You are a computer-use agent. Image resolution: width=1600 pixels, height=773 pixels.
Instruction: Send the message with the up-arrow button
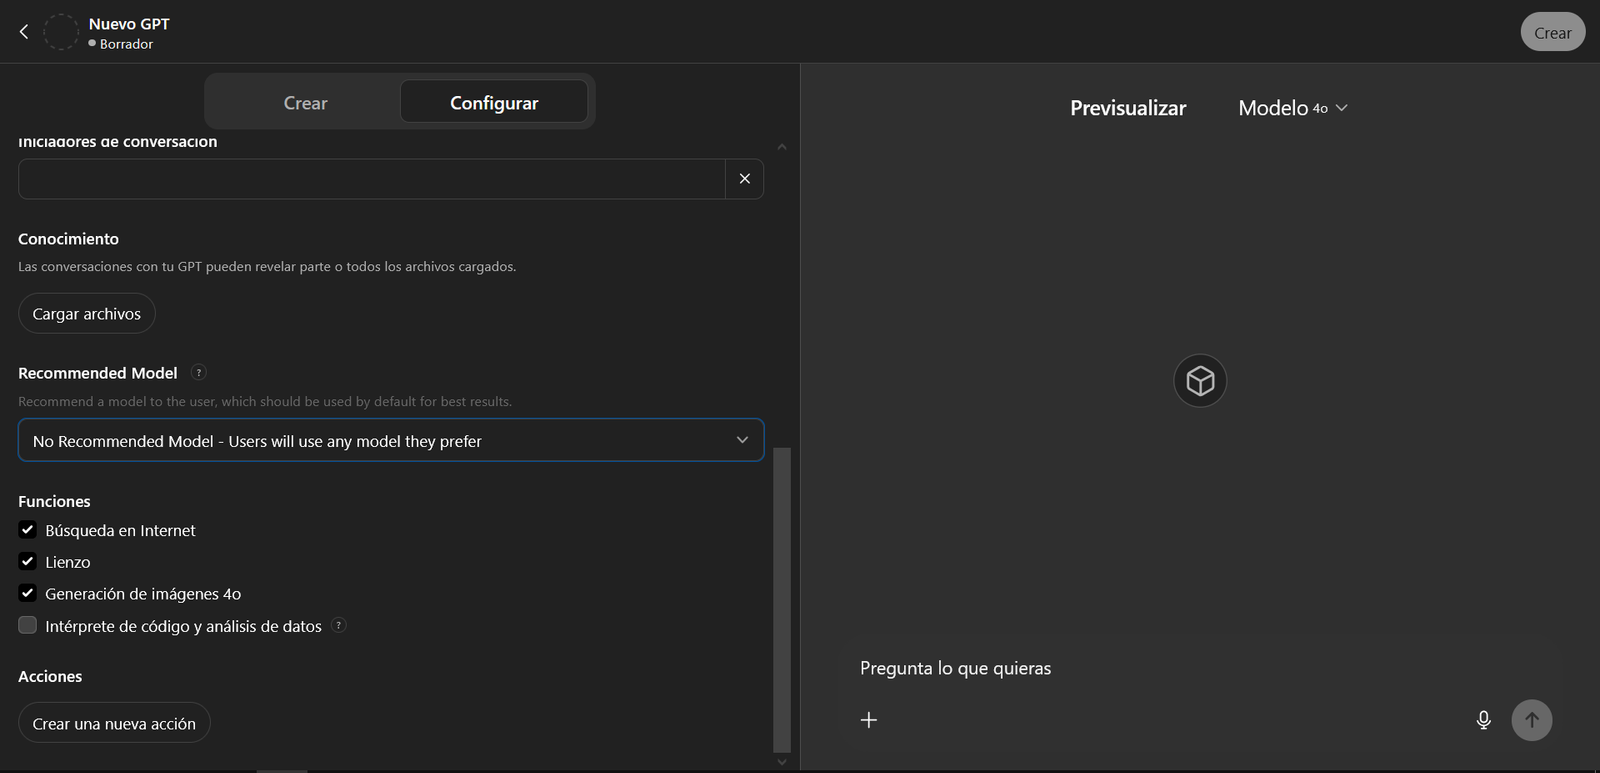tap(1532, 720)
